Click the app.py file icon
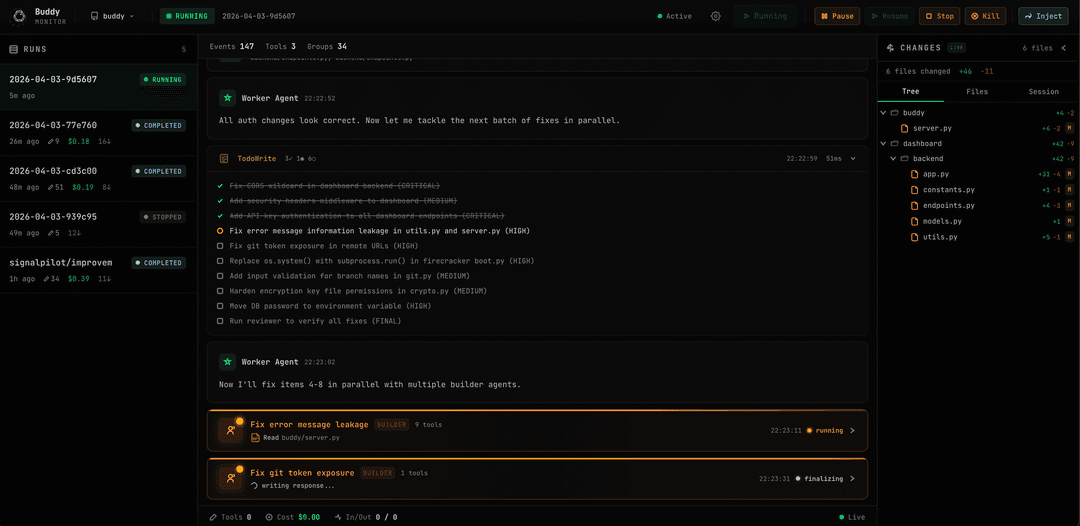Screen dimensions: 1080x526 [915, 174]
